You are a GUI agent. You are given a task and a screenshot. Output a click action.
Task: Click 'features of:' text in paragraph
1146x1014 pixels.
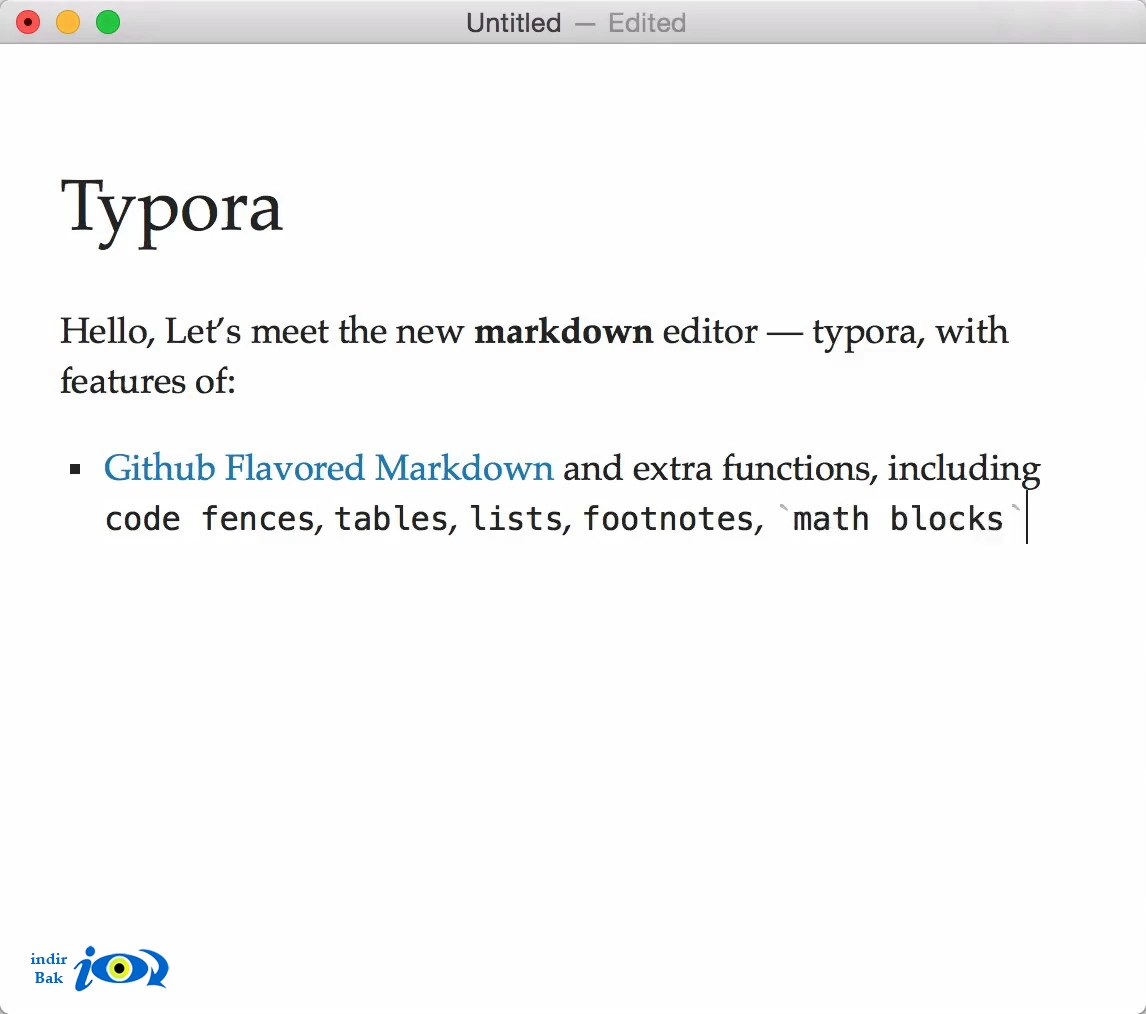148,382
